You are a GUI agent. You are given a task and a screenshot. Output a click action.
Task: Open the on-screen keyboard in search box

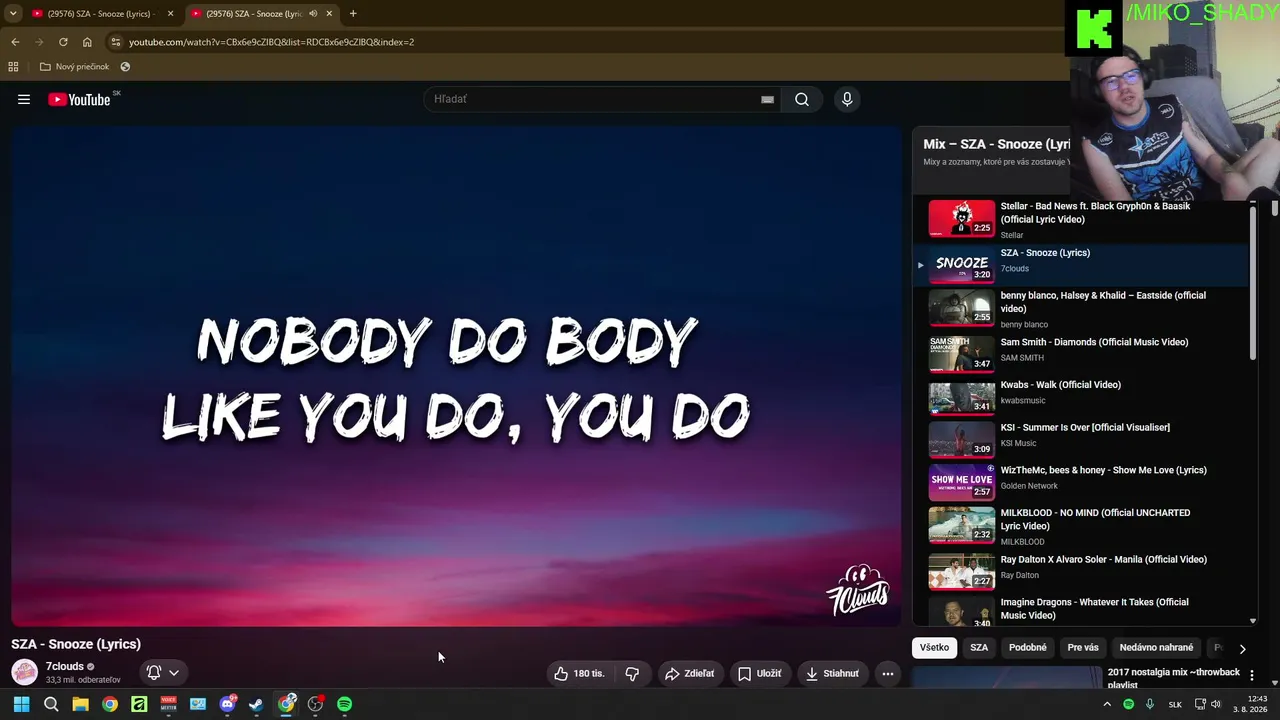point(767,99)
